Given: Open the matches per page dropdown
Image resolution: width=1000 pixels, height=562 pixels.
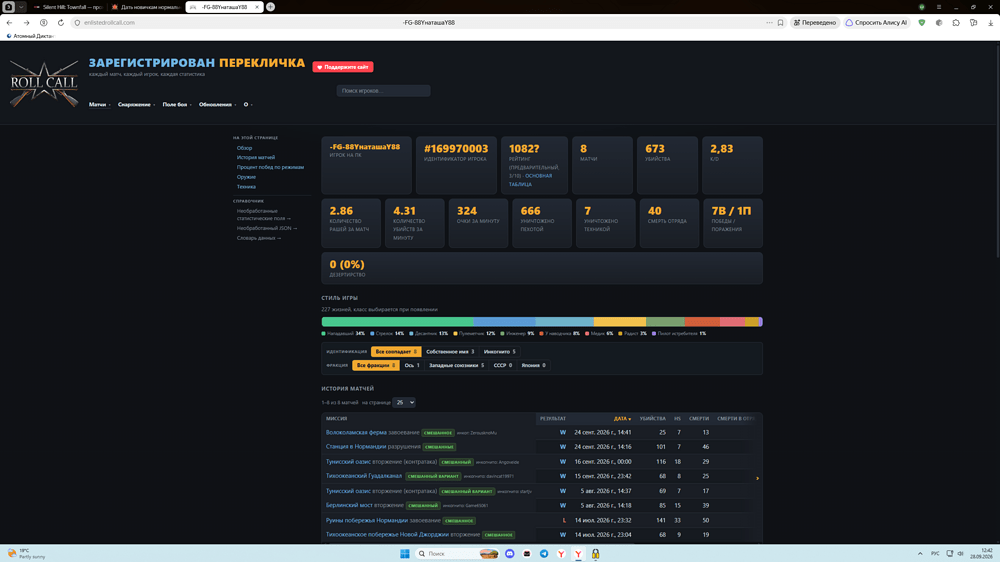Looking at the screenshot, I should click(404, 403).
